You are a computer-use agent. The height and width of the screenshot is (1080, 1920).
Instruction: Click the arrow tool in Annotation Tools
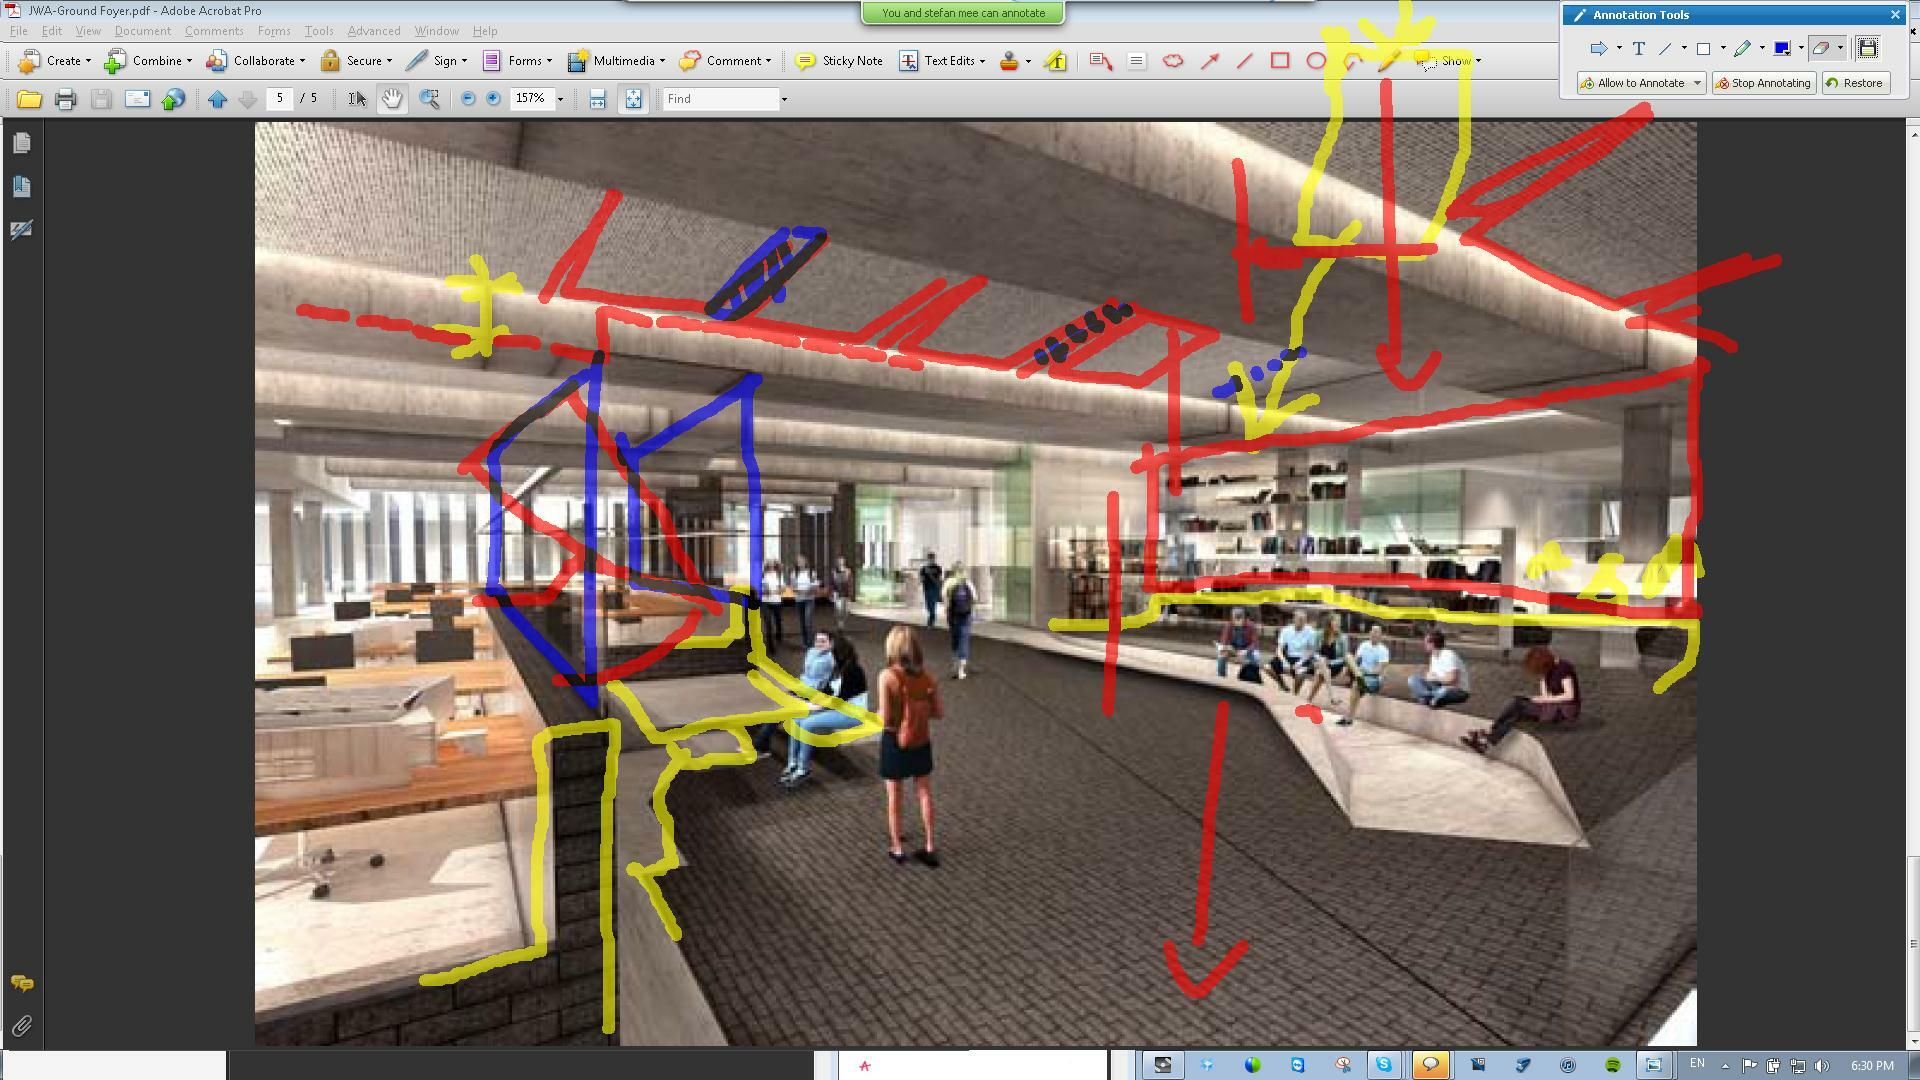tap(1598, 48)
